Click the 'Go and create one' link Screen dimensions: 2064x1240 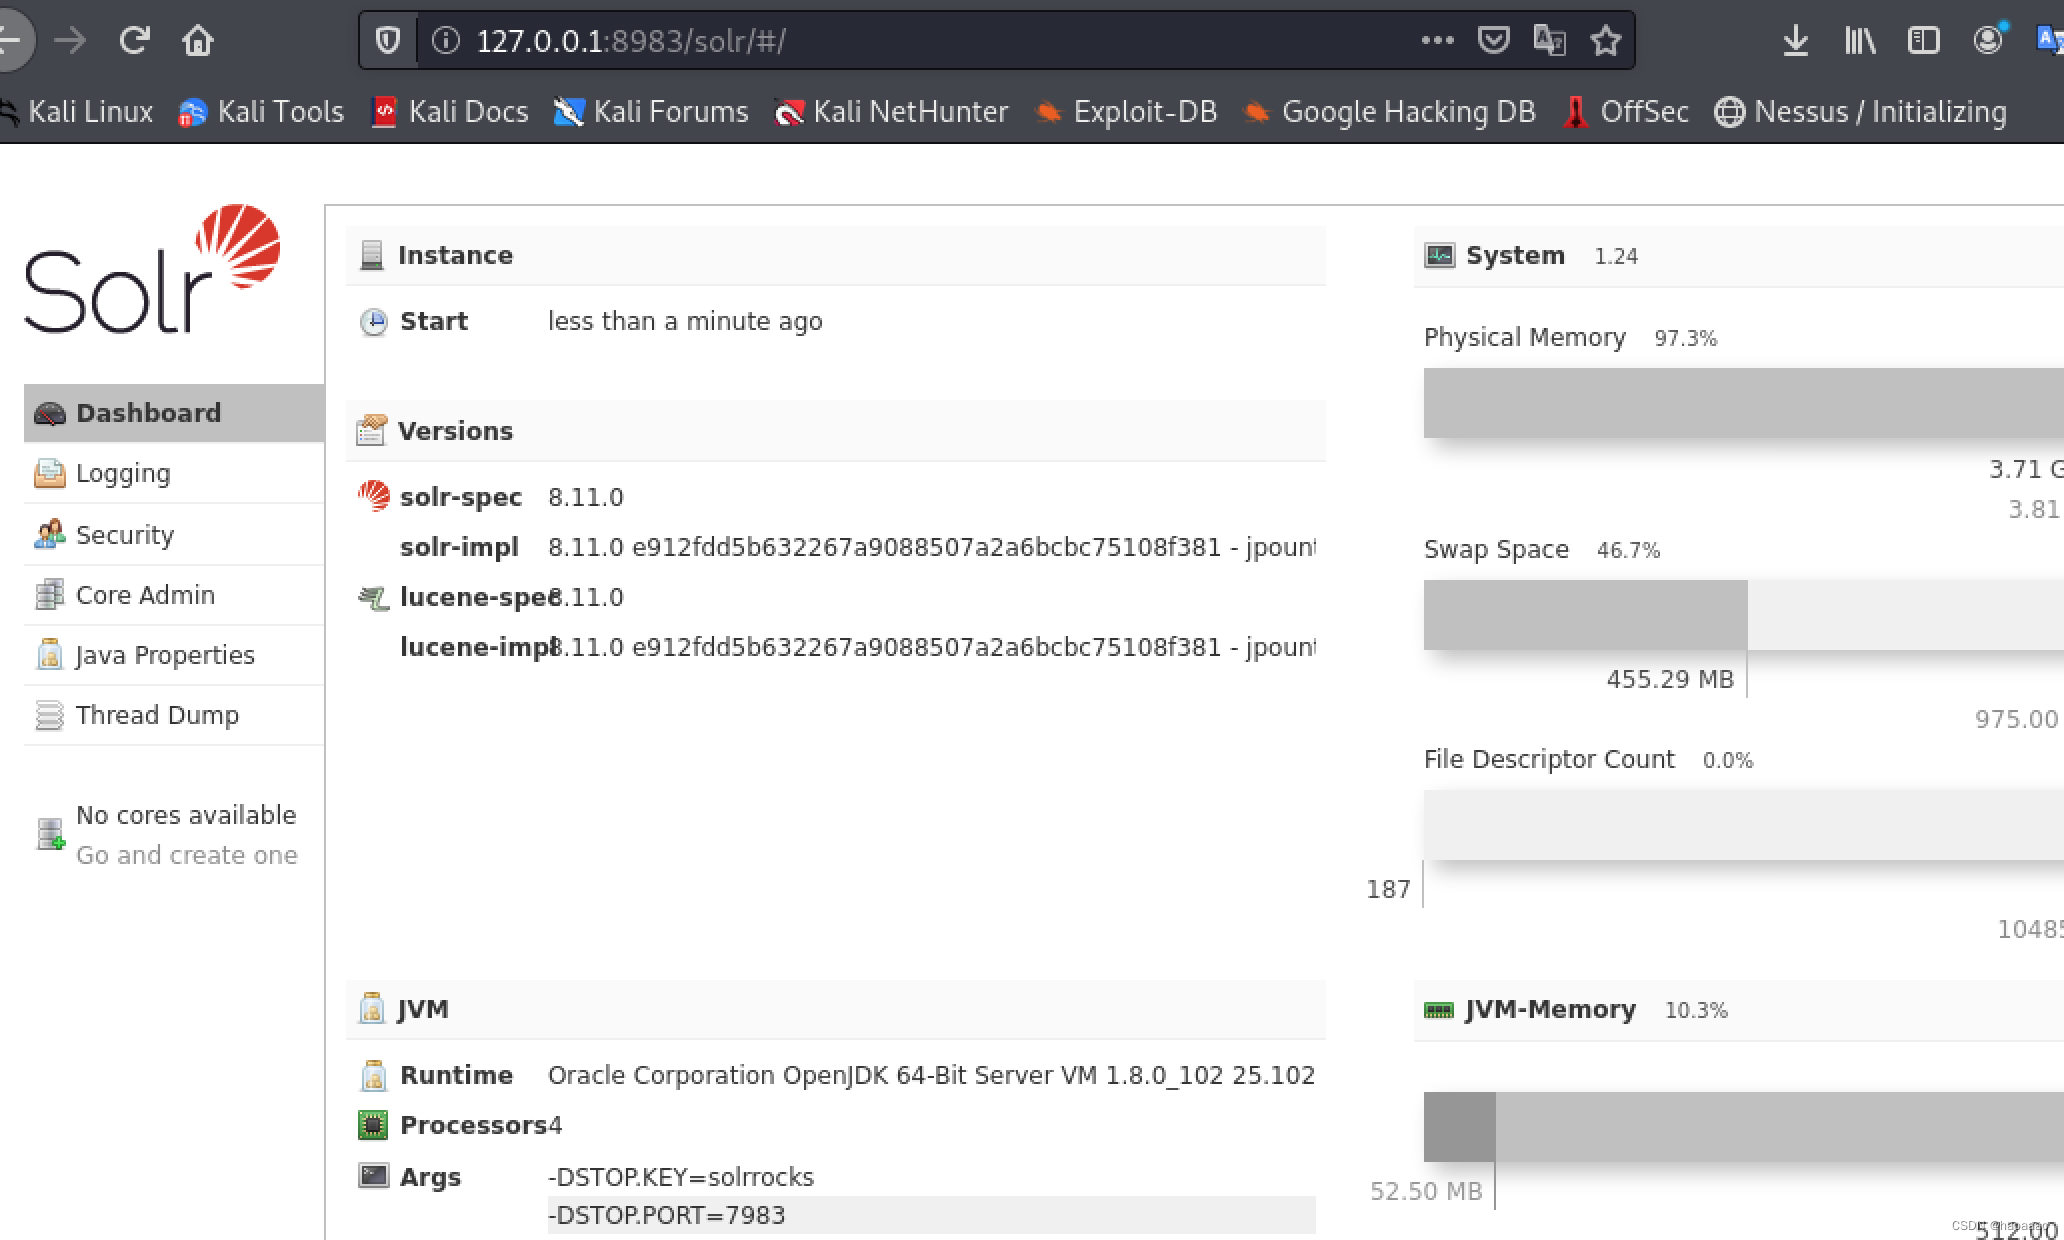187,855
